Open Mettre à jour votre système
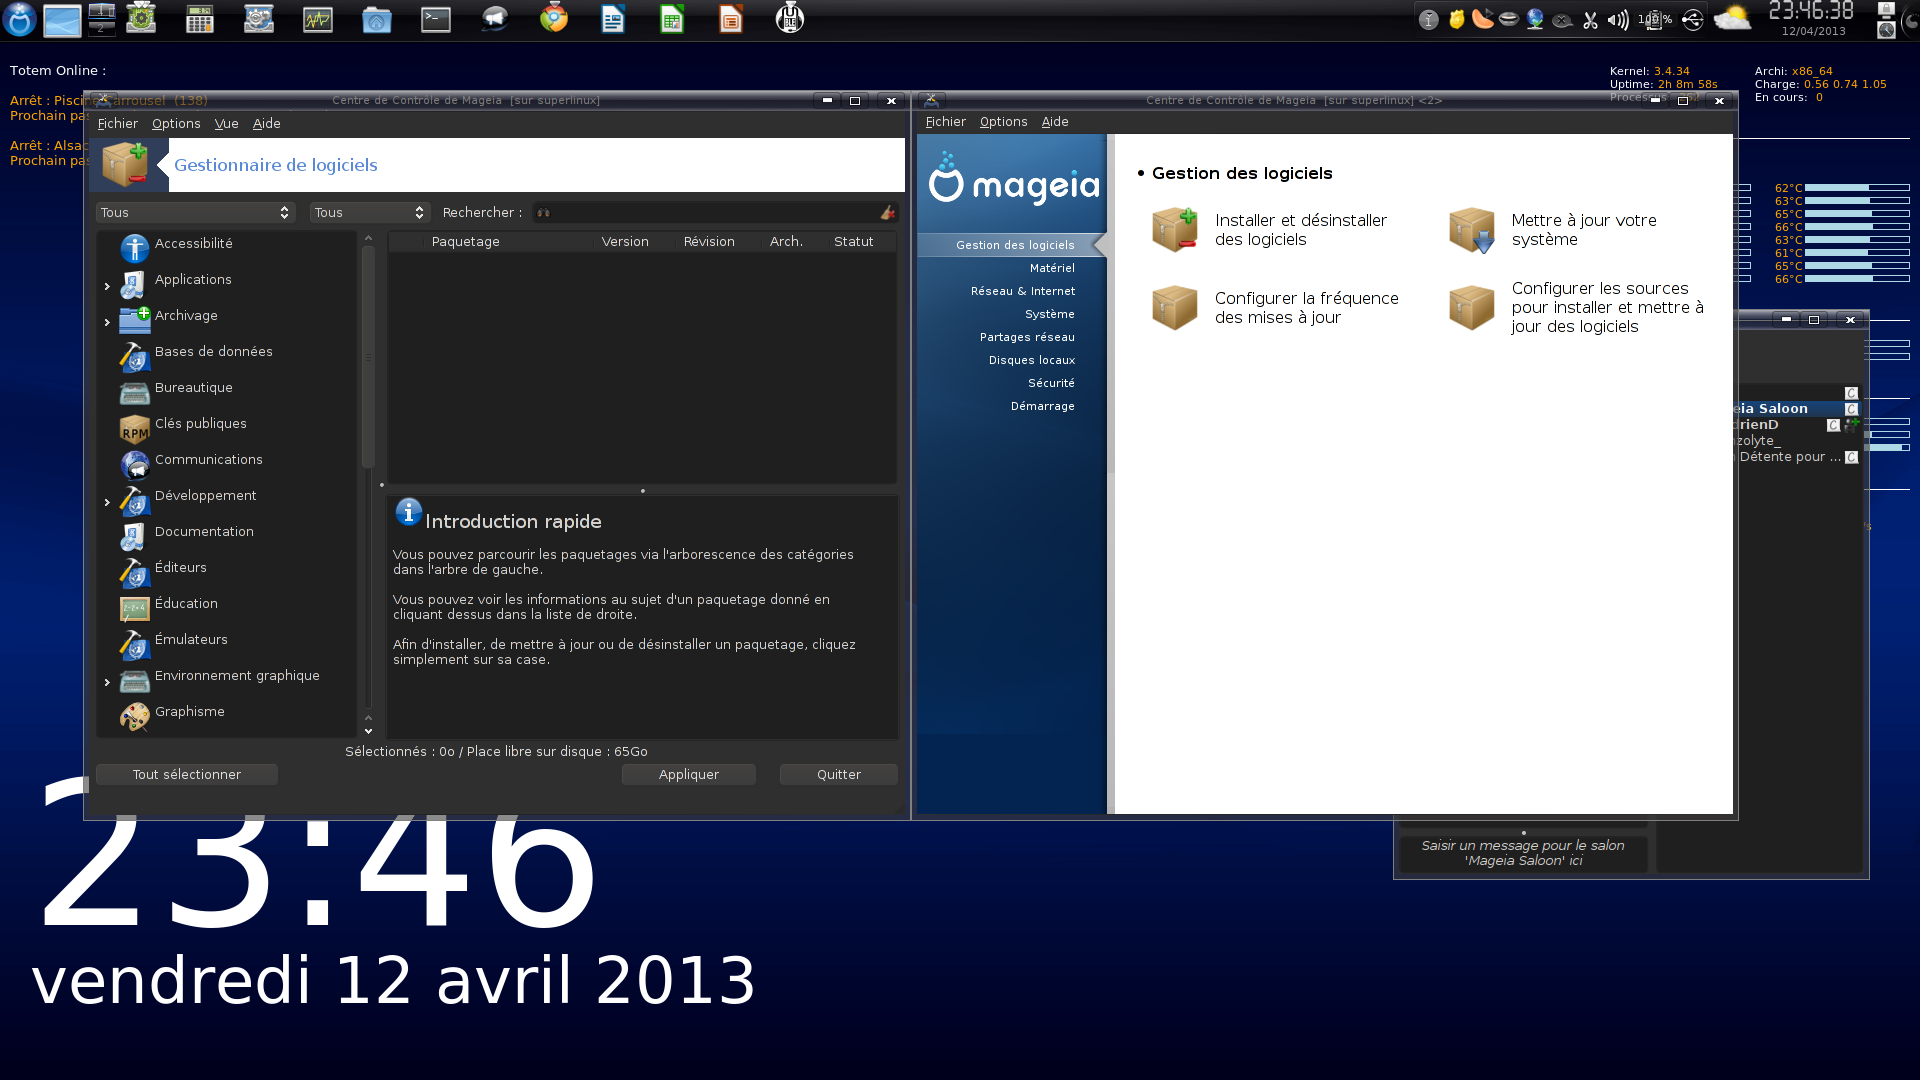Image resolution: width=1920 pixels, height=1080 pixels. click(x=1583, y=230)
